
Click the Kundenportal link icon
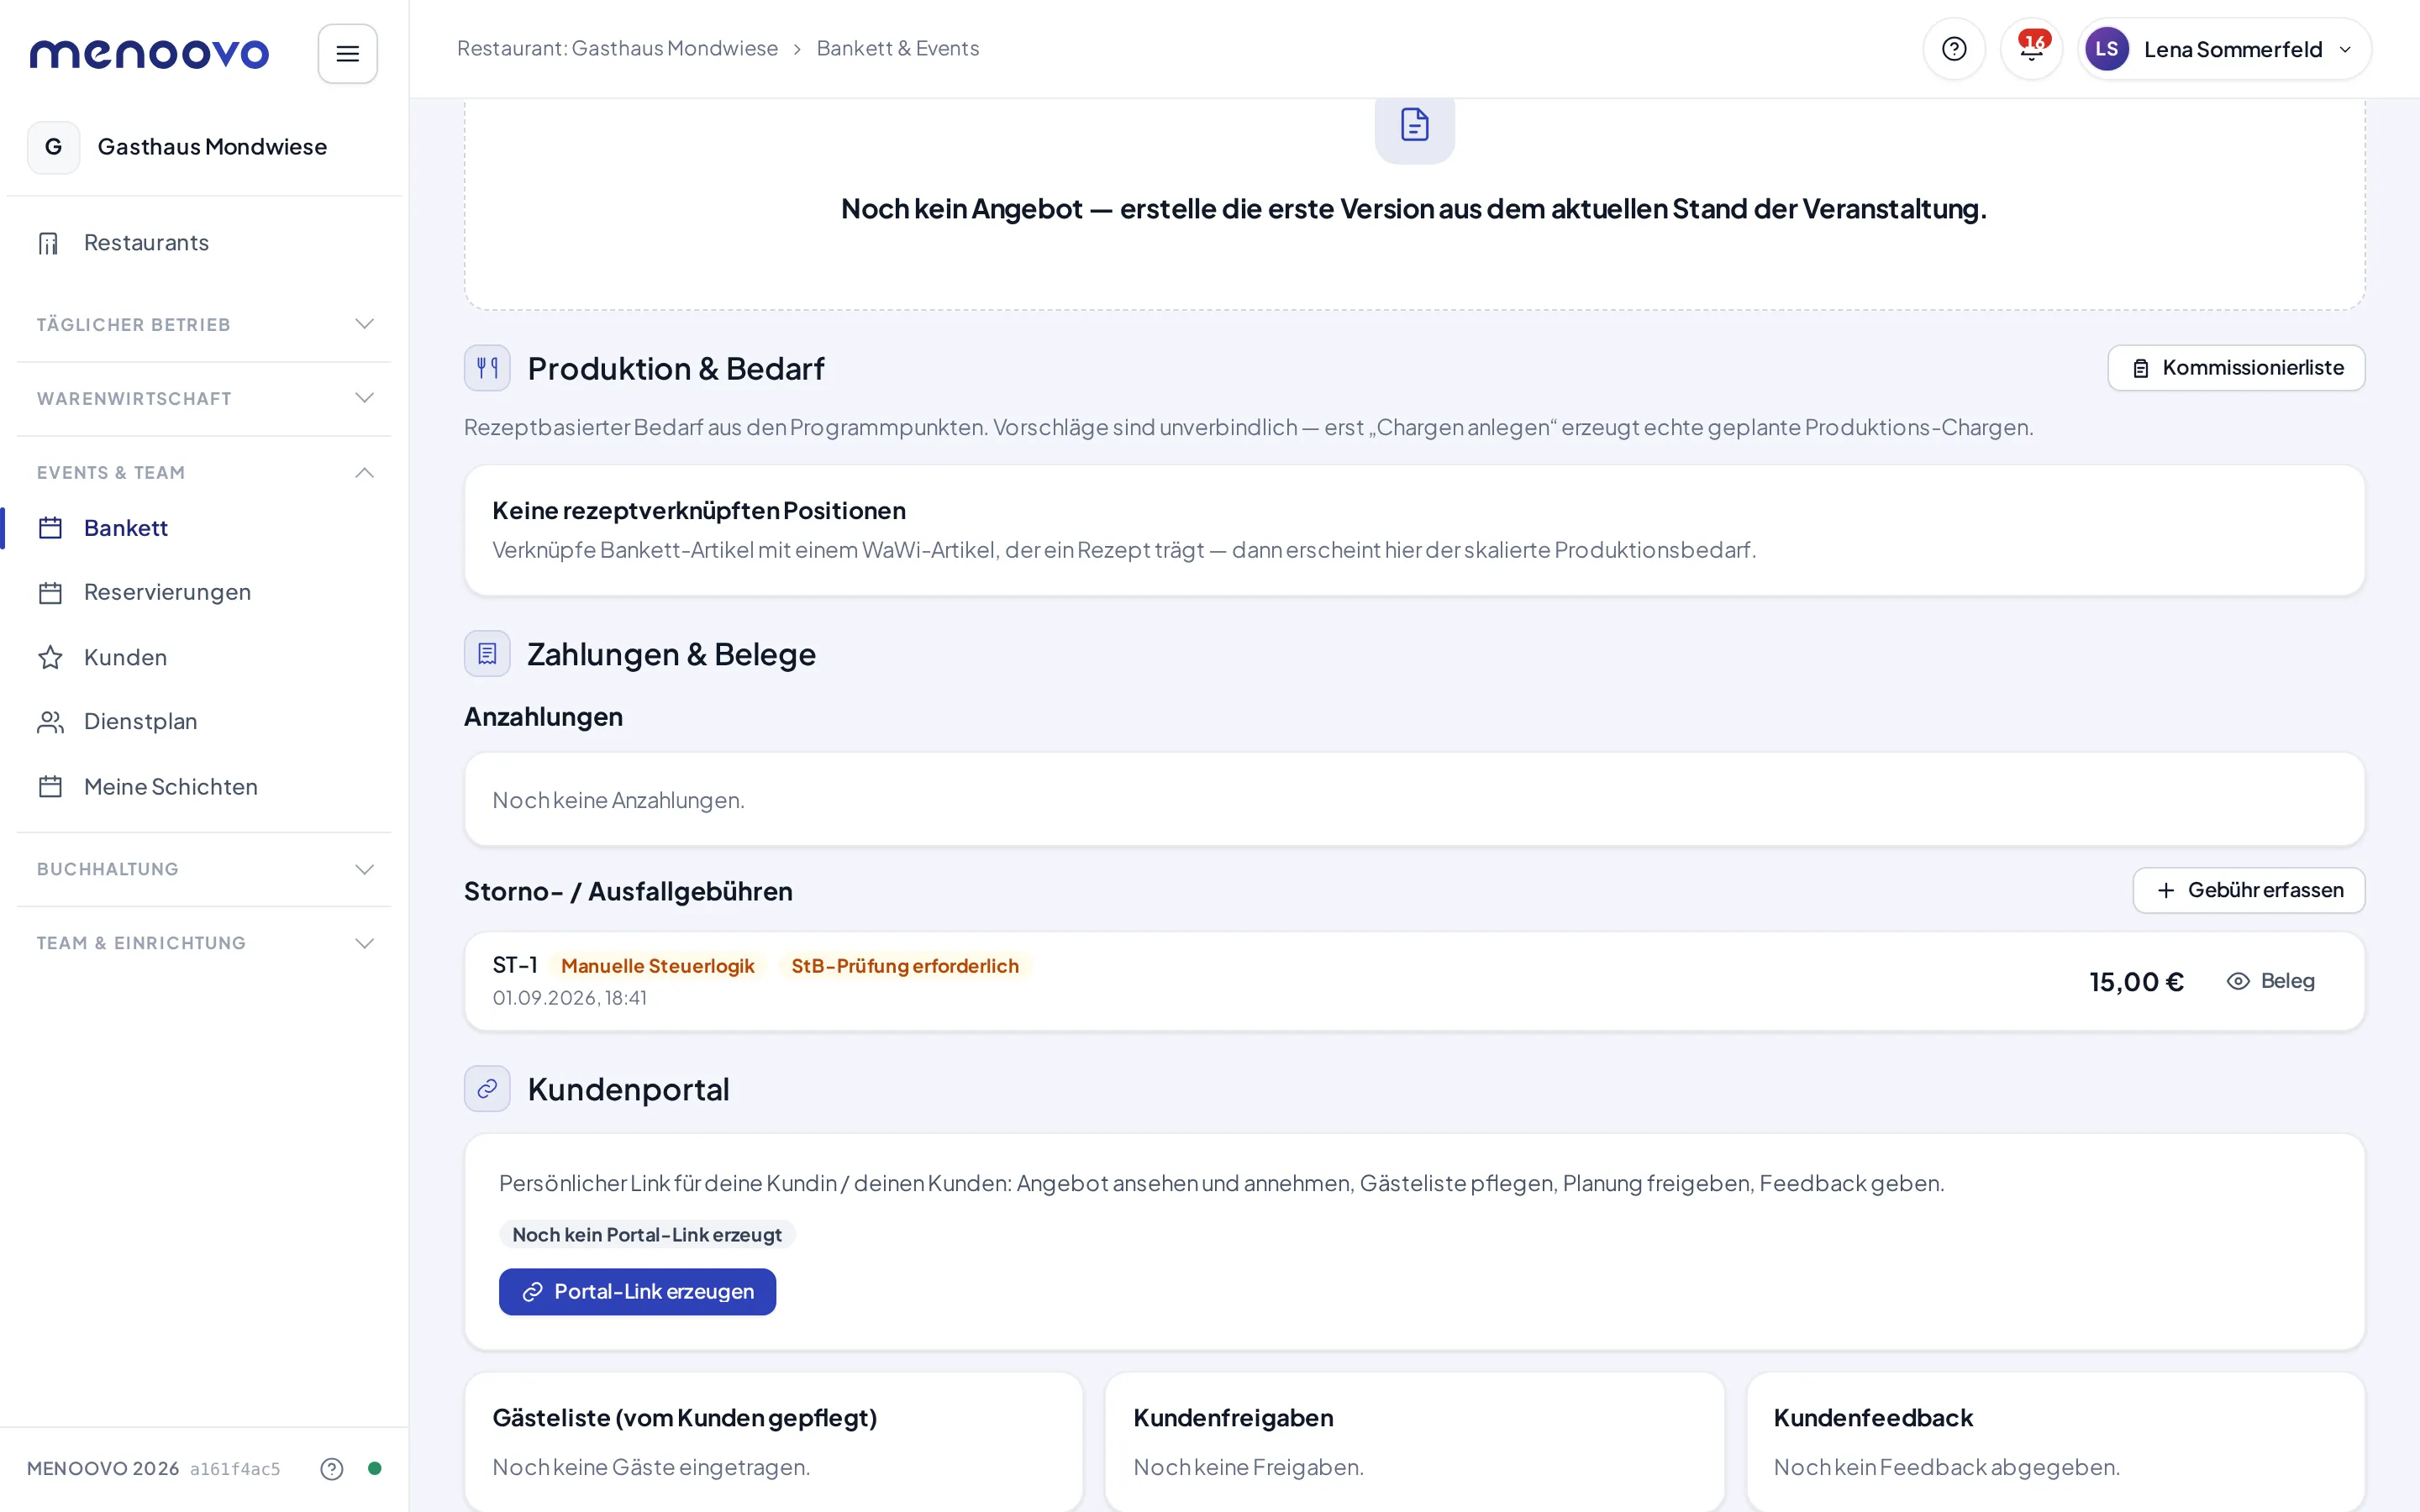487,1089
